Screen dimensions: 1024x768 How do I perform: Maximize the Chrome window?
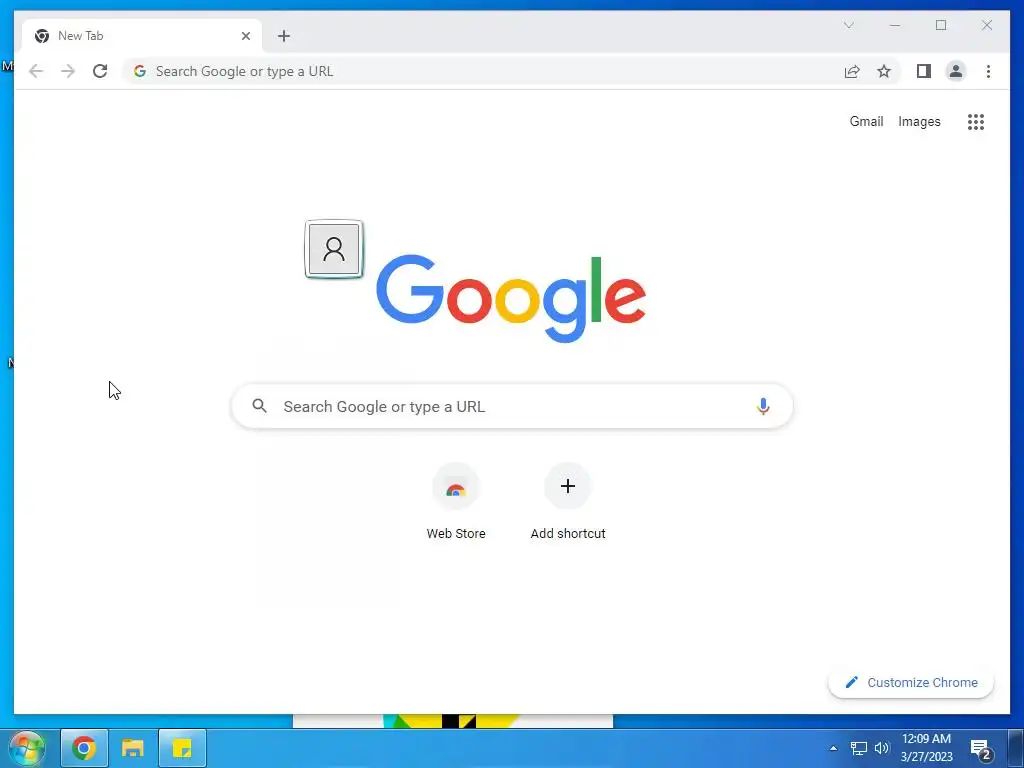(x=940, y=25)
